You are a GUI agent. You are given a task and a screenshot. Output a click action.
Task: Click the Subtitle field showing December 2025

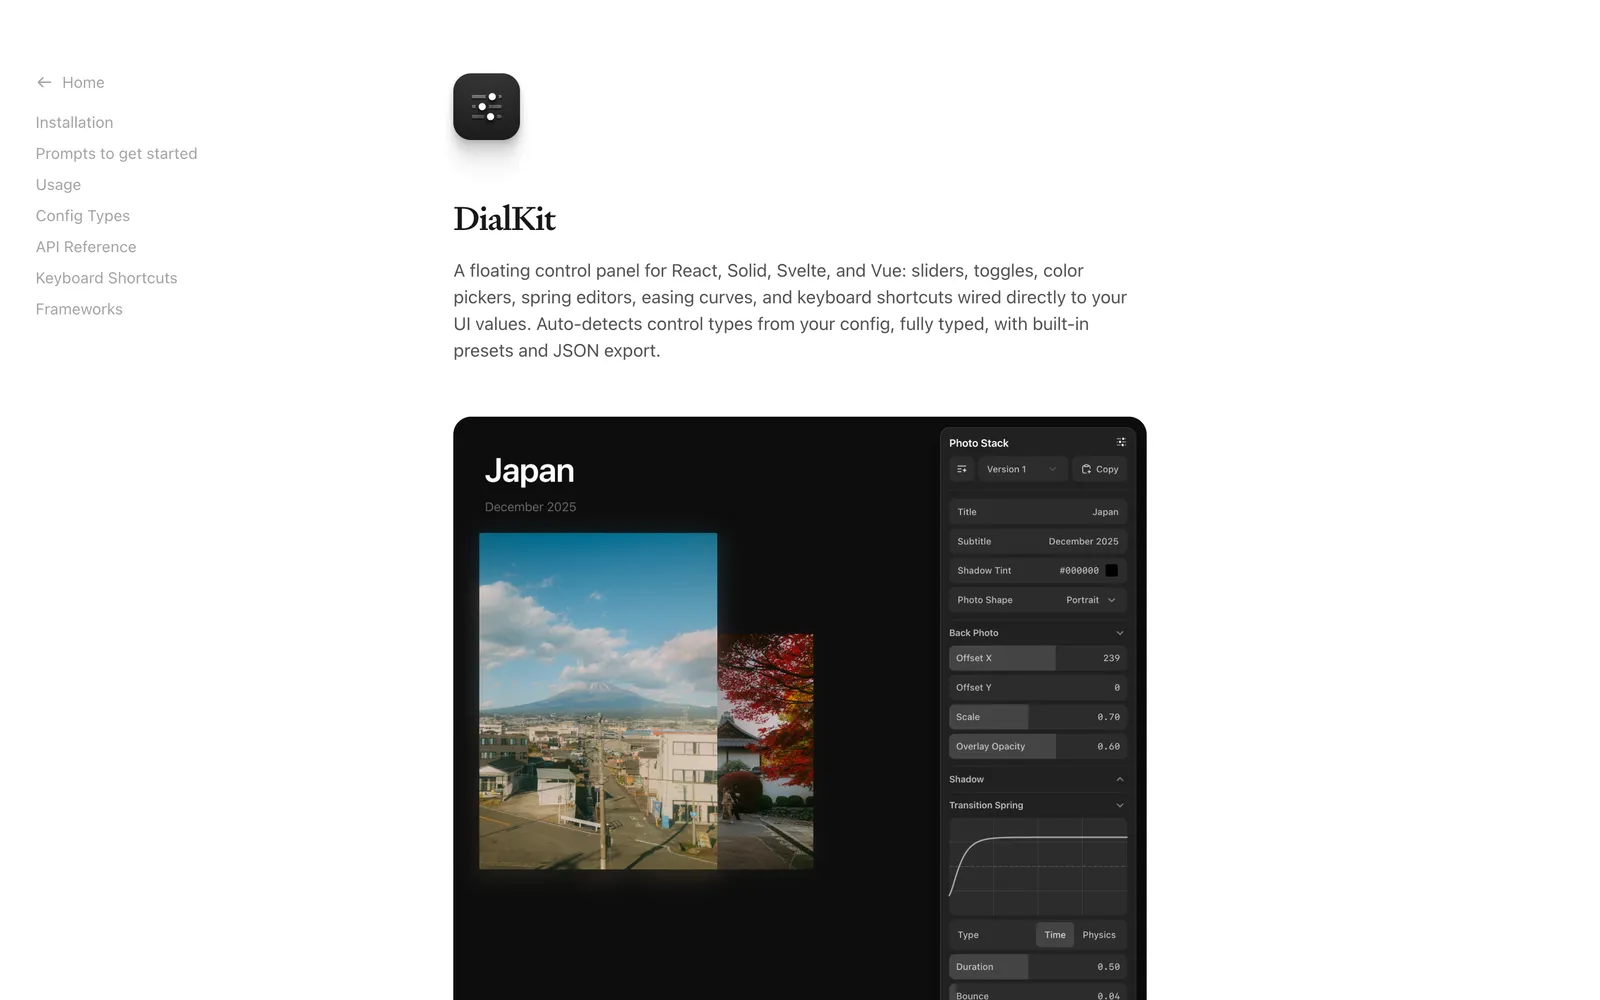pyautogui.click(x=1038, y=541)
